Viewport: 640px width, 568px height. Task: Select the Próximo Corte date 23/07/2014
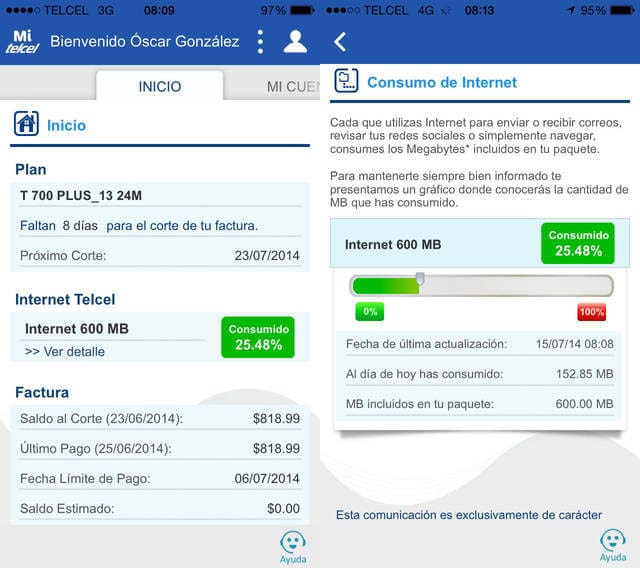pyautogui.click(x=267, y=255)
